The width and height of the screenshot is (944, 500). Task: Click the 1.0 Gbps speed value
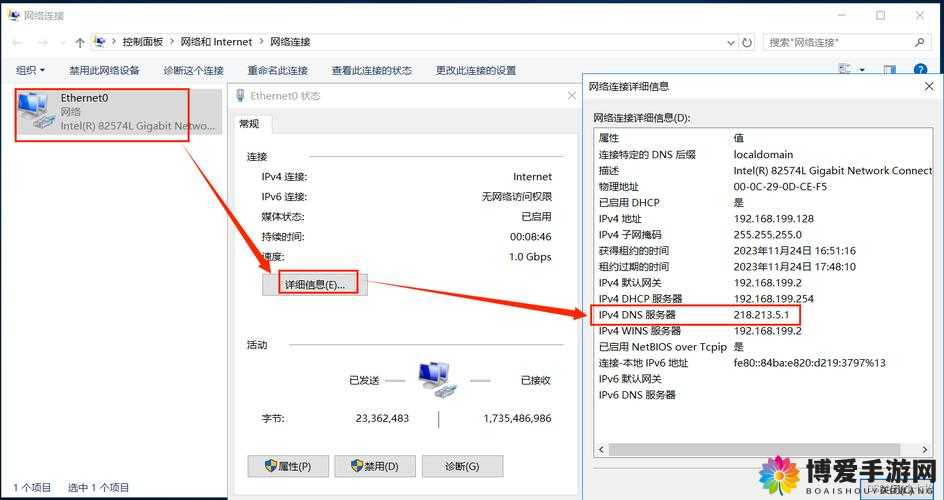pyautogui.click(x=530, y=257)
